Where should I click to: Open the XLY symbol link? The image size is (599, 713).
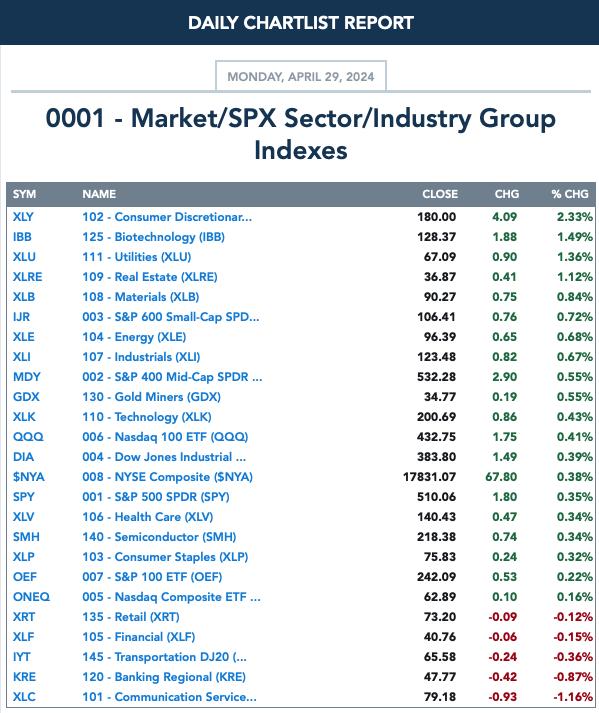[23, 217]
